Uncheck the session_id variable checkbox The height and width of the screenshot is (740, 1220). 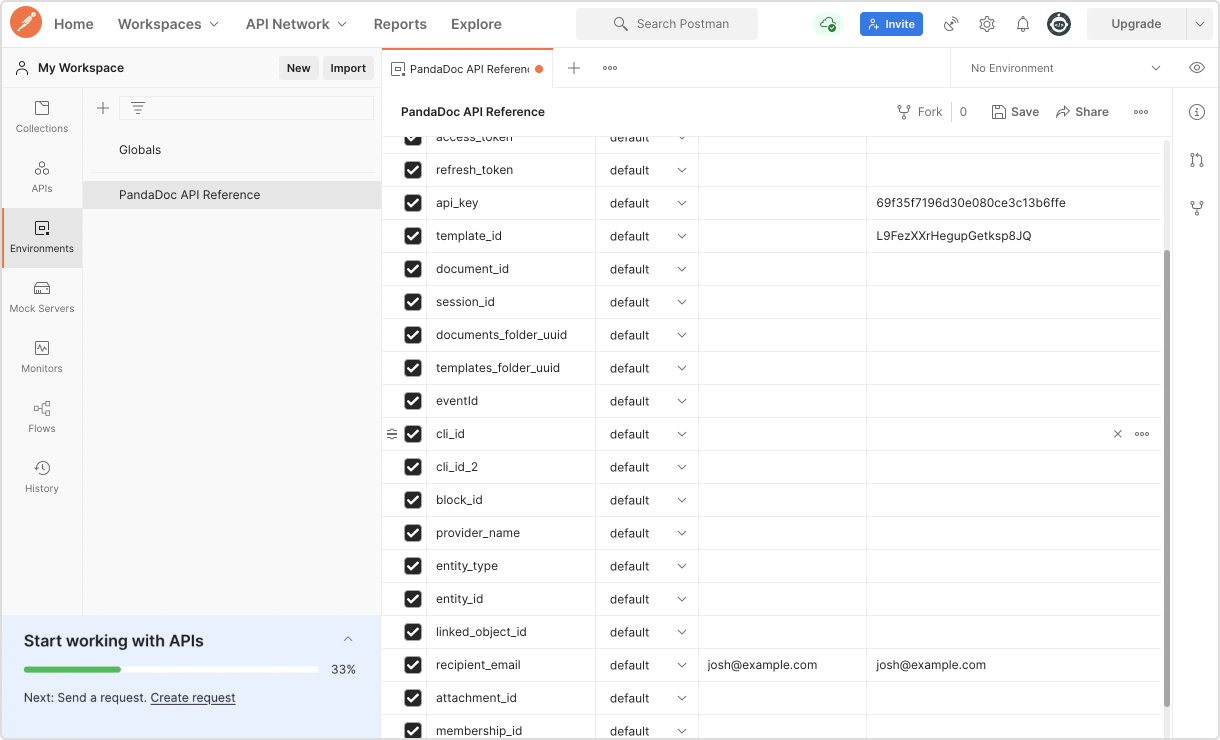click(x=413, y=302)
